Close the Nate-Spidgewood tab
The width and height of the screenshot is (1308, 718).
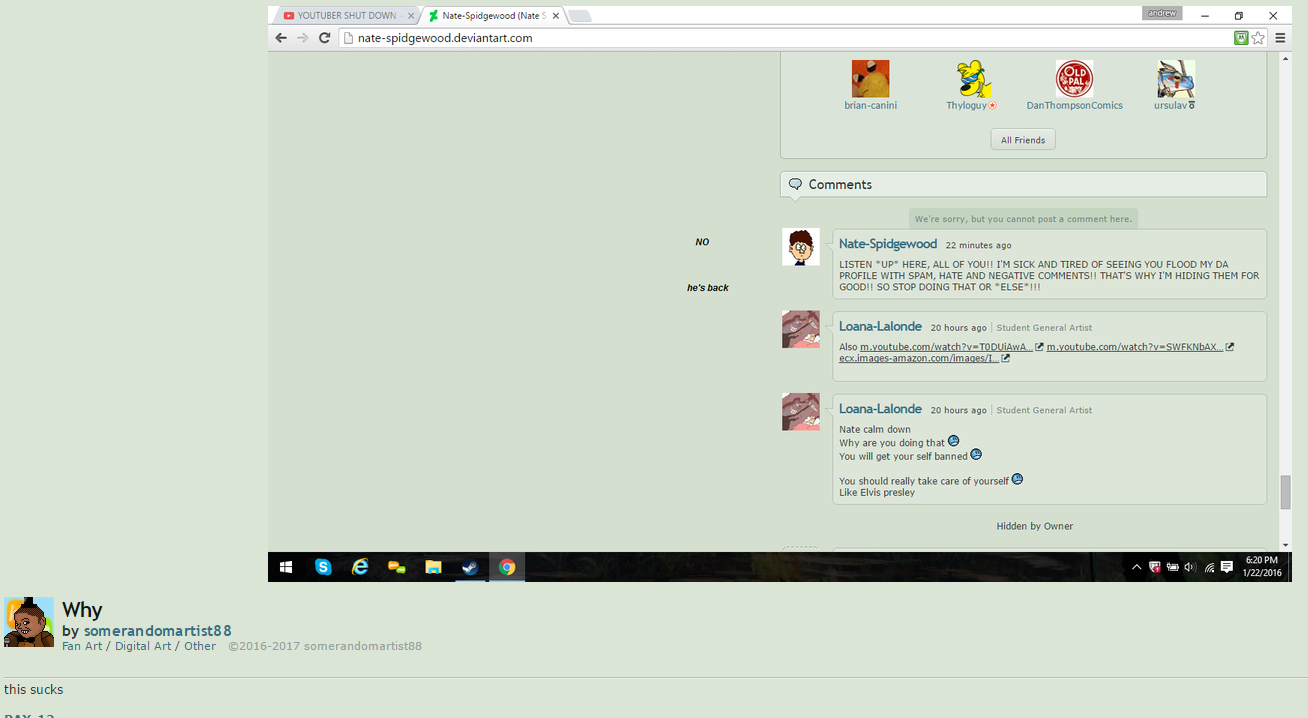pos(555,16)
